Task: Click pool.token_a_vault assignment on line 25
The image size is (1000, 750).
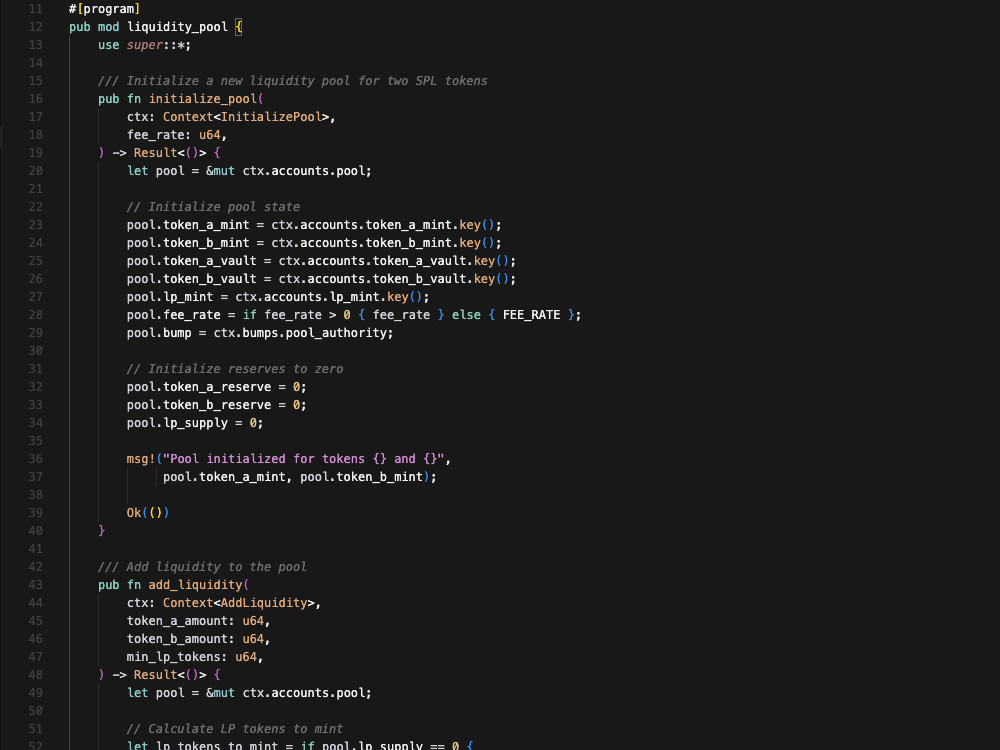Action: 321,261
